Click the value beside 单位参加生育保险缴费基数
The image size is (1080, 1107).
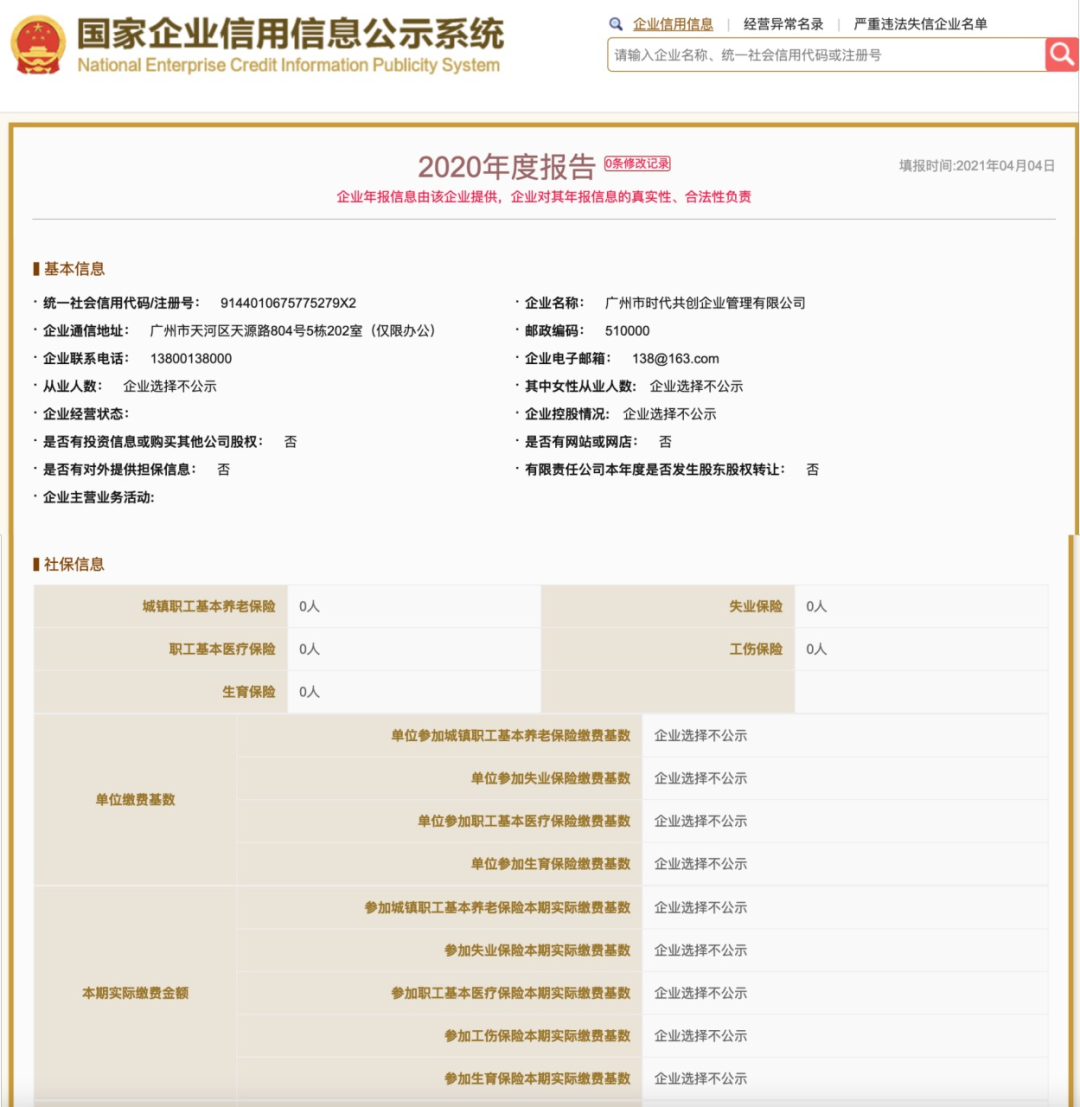(x=700, y=864)
